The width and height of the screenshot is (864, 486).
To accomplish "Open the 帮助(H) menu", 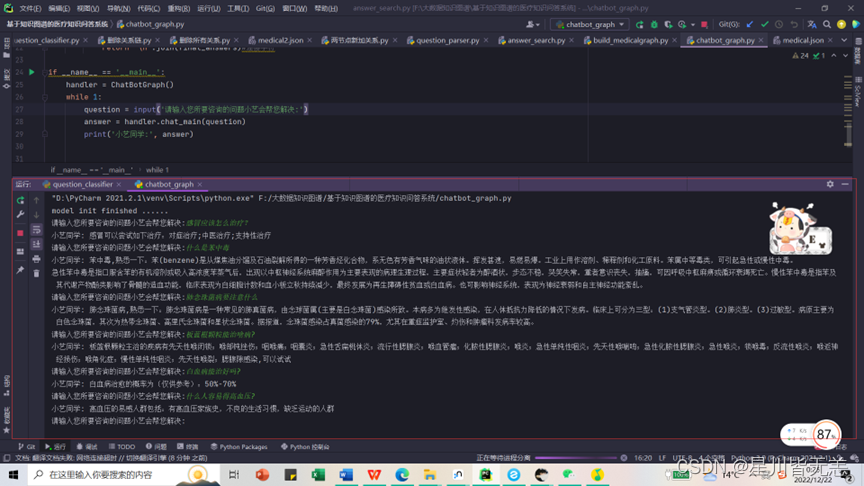I will 326,8.
